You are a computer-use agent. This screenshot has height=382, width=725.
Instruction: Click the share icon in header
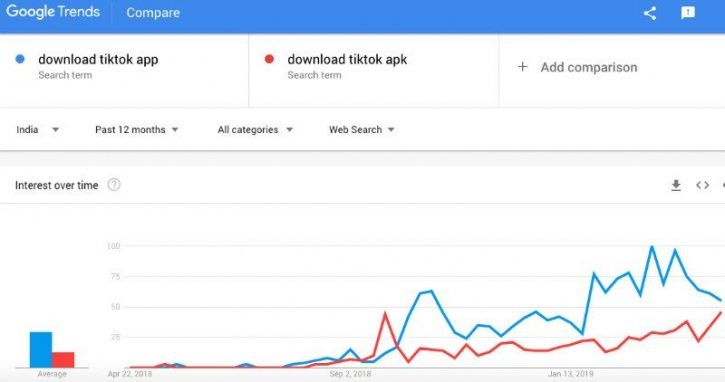pos(650,13)
